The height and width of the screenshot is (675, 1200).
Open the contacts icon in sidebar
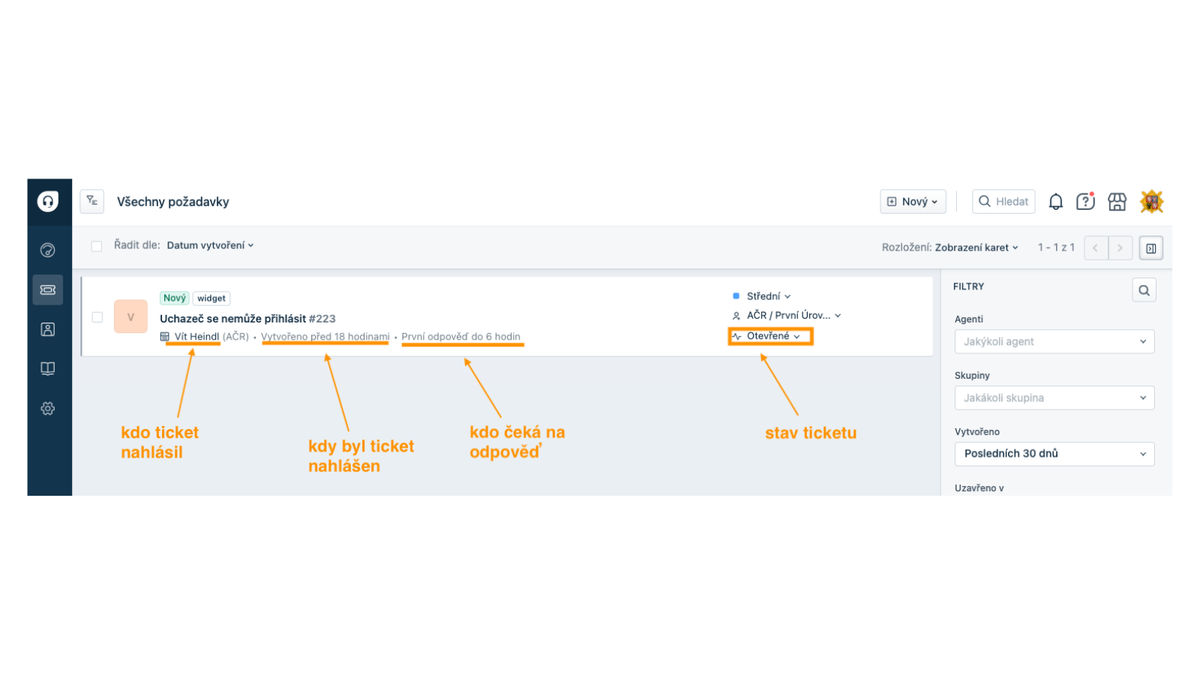tap(47, 329)
